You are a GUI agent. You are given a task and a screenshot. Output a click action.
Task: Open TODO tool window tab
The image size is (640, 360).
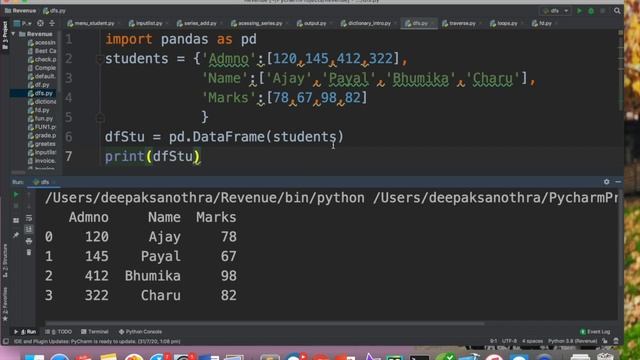pos(58,332)
